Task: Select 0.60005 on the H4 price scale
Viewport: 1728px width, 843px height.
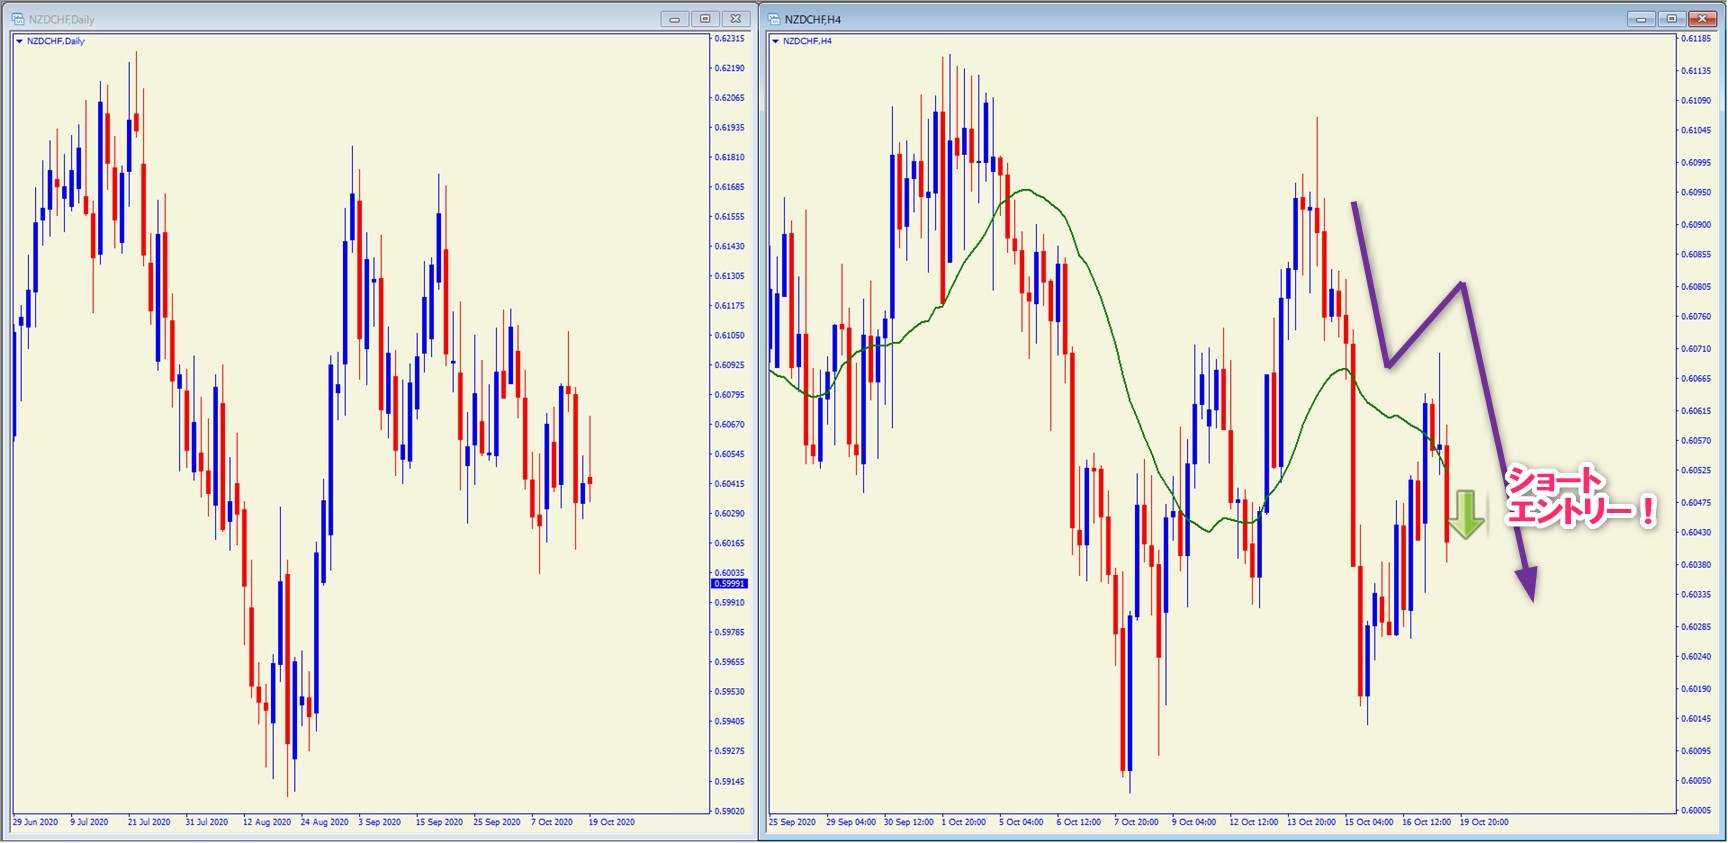Action: (x=1696, y=810)
